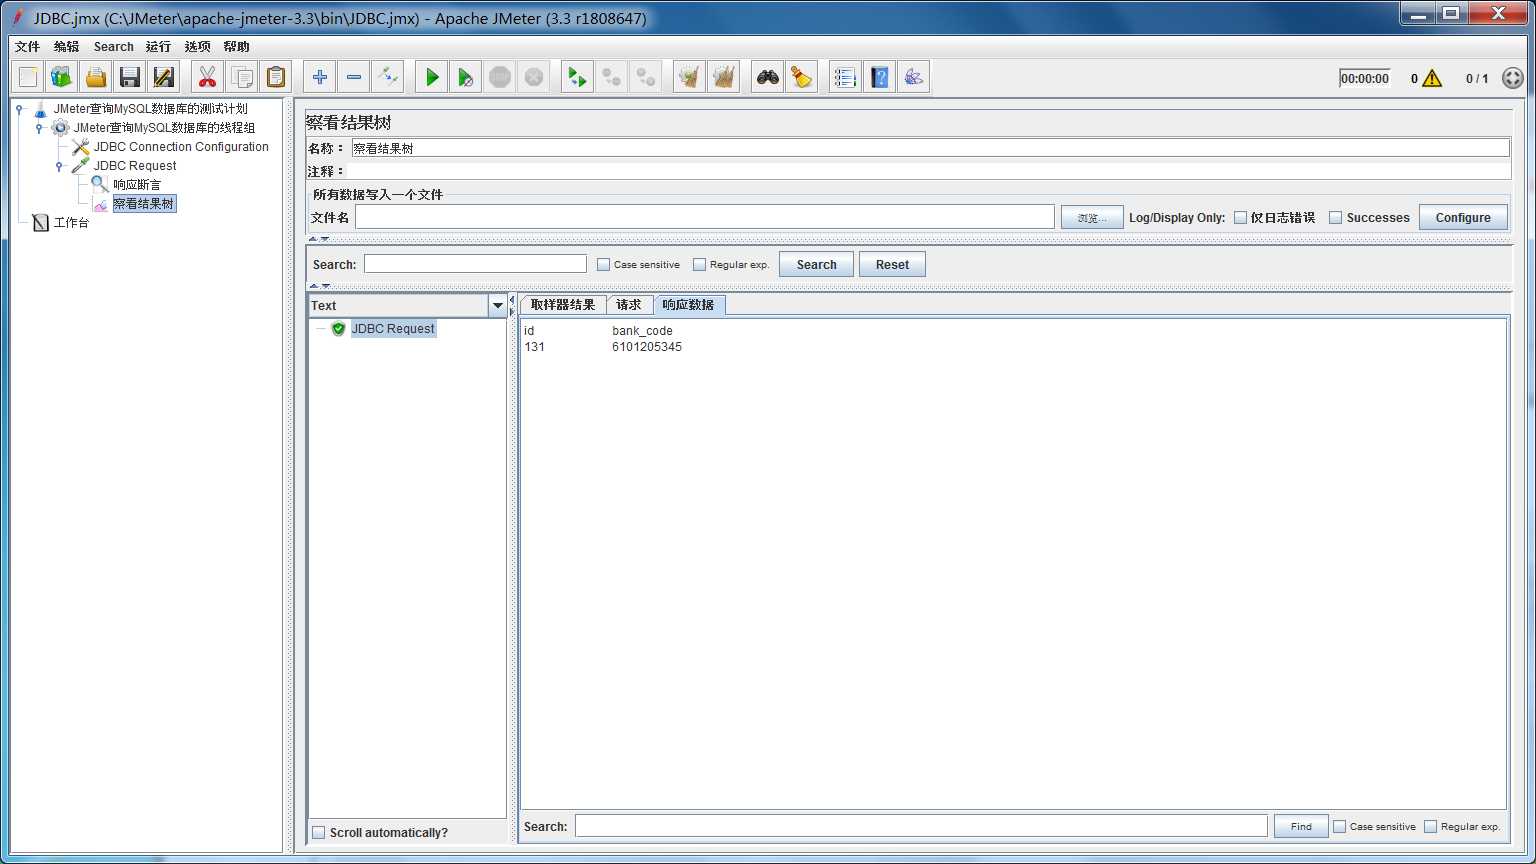Collapse the test plan root node toggle
Screen dimensions: 1536x864
[20, 109]
